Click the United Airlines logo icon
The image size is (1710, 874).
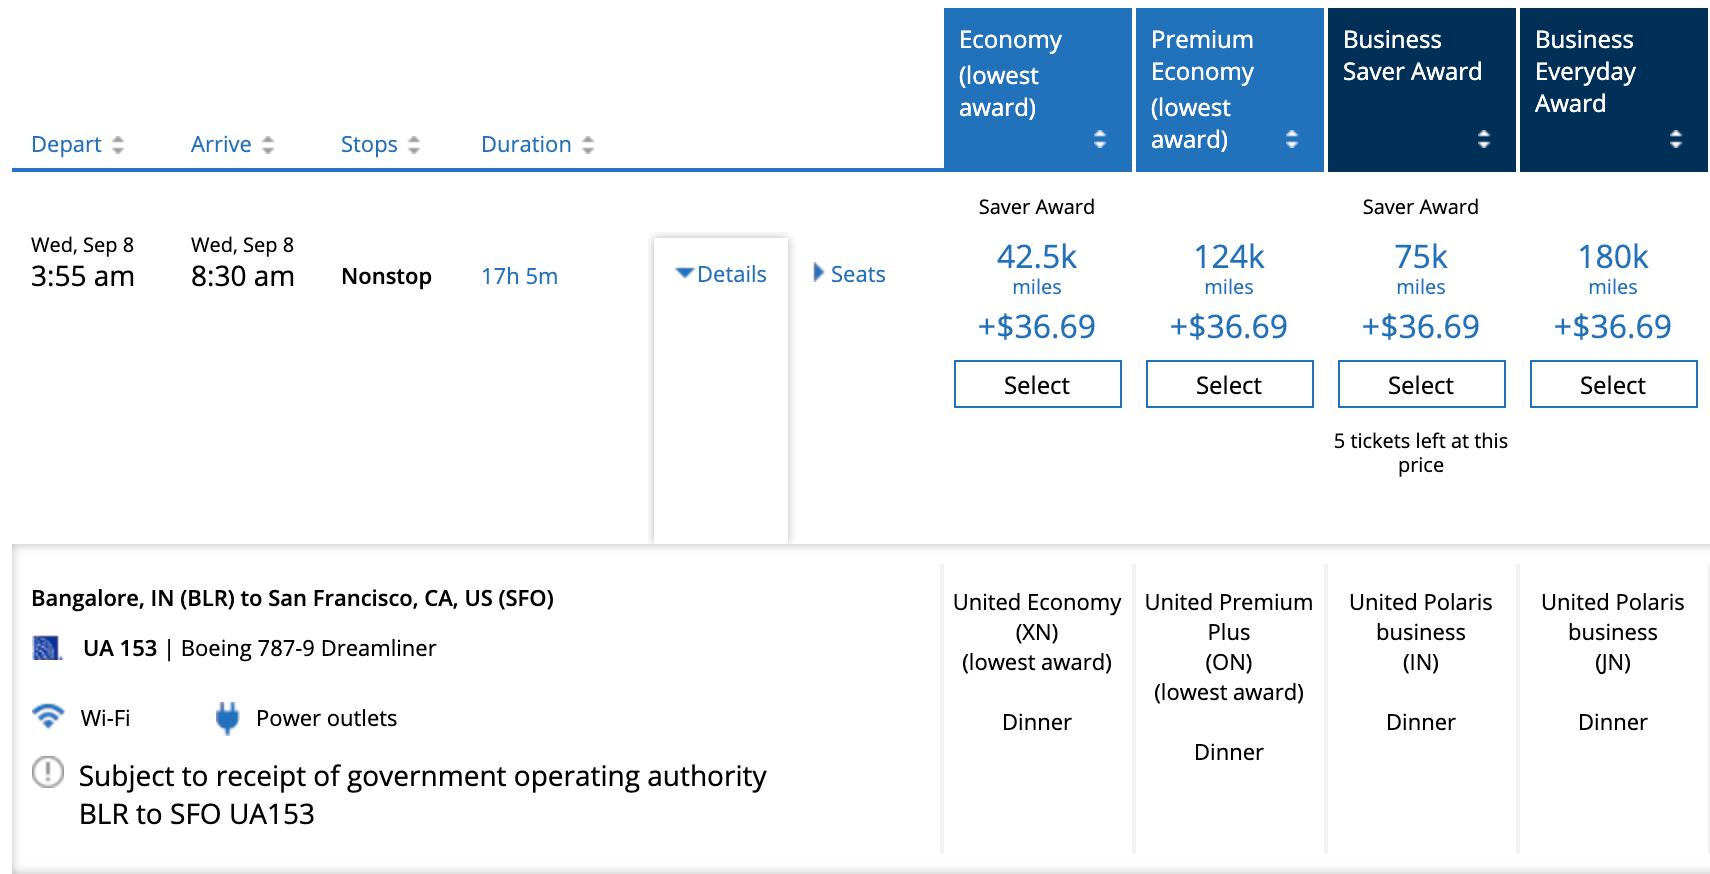click(47, 648)
